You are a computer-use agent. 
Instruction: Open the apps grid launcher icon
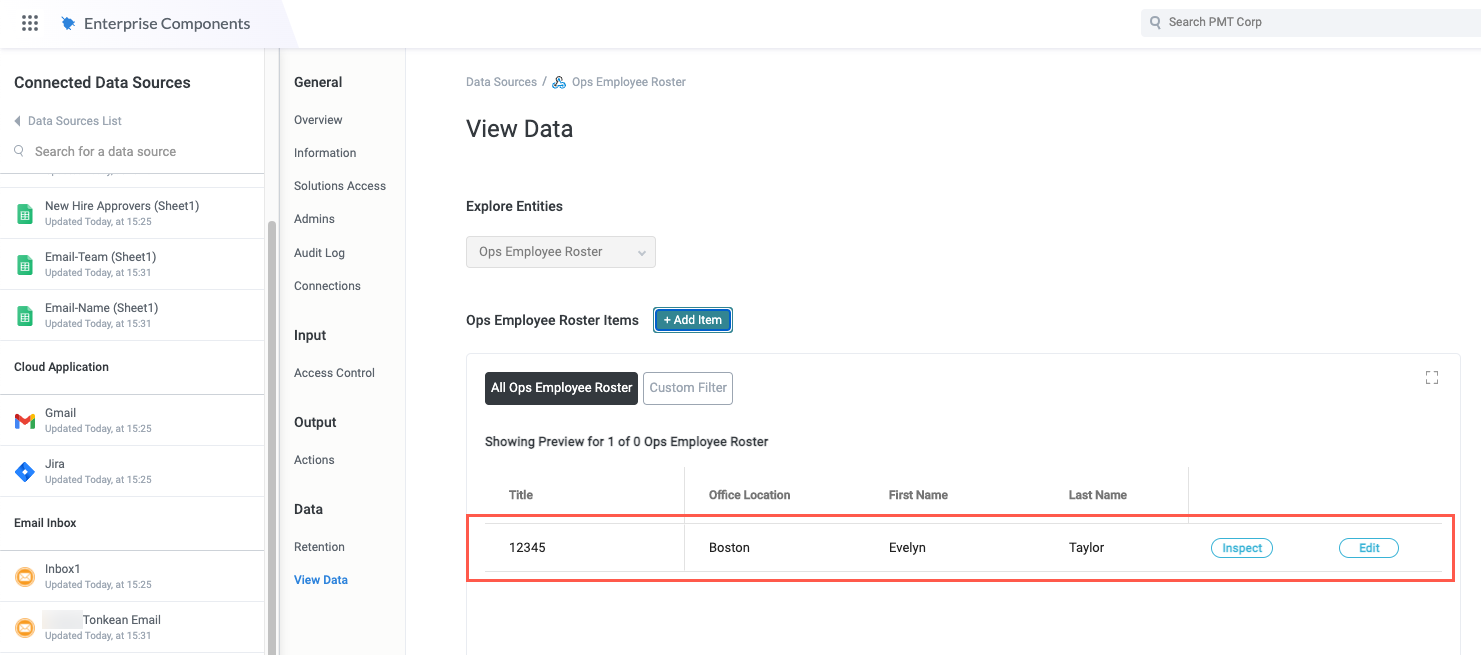30,23
